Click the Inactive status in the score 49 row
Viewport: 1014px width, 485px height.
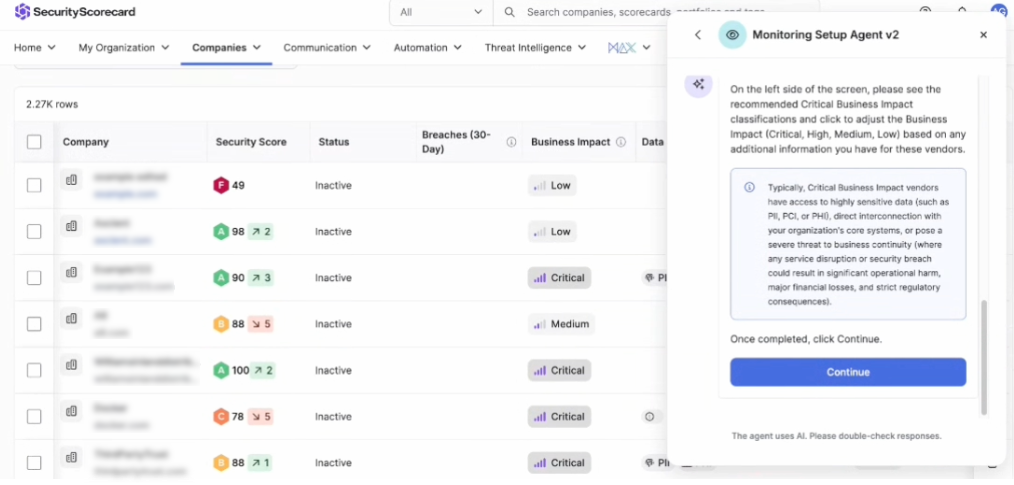click(x=333, y=186)
